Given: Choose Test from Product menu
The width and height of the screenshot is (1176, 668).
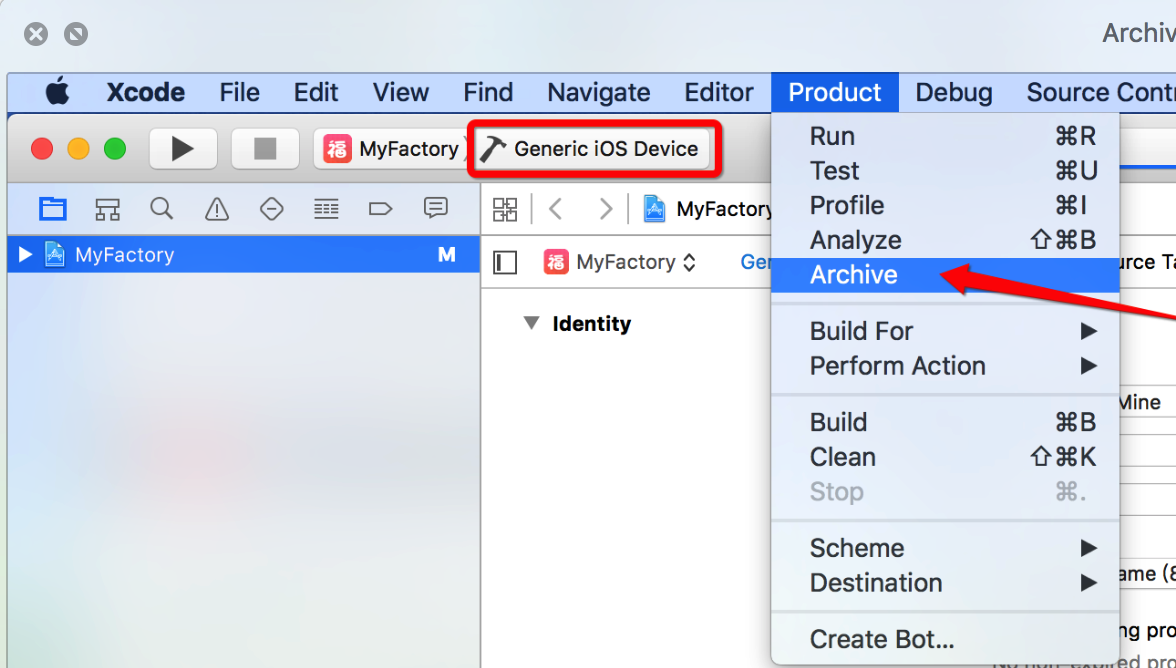Looking at the screenshot, I should click(x=945, y=171).
